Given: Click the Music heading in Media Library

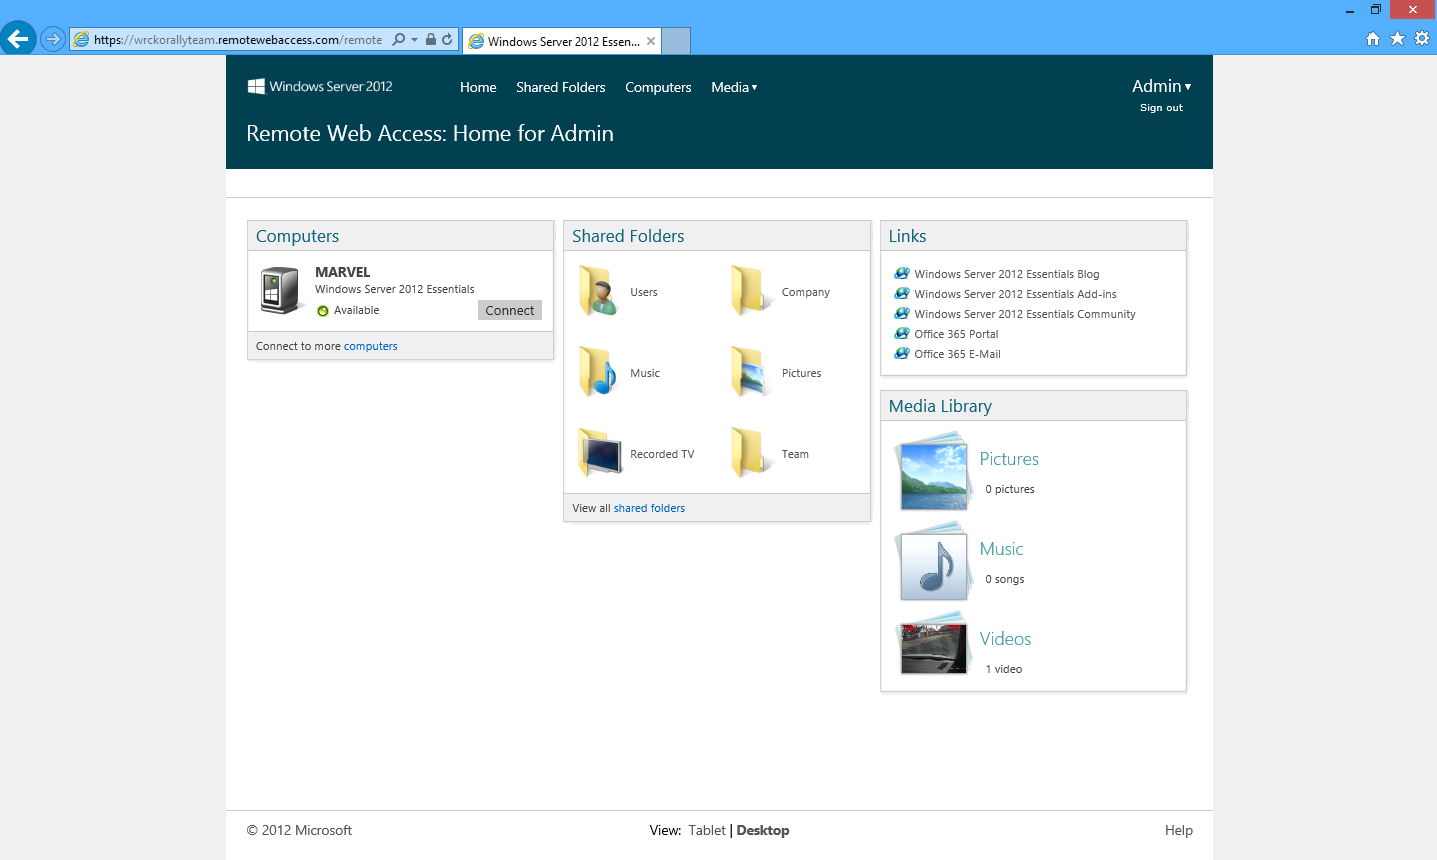Looking at the screenshot, I should [1001, 549].
